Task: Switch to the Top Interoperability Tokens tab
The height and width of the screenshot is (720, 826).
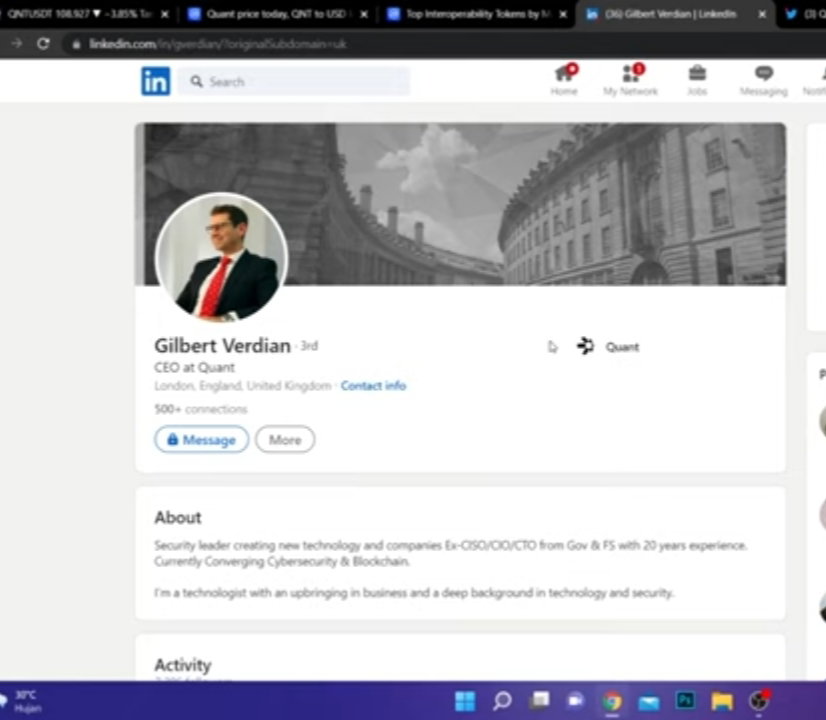Action: tap(477, 14)
